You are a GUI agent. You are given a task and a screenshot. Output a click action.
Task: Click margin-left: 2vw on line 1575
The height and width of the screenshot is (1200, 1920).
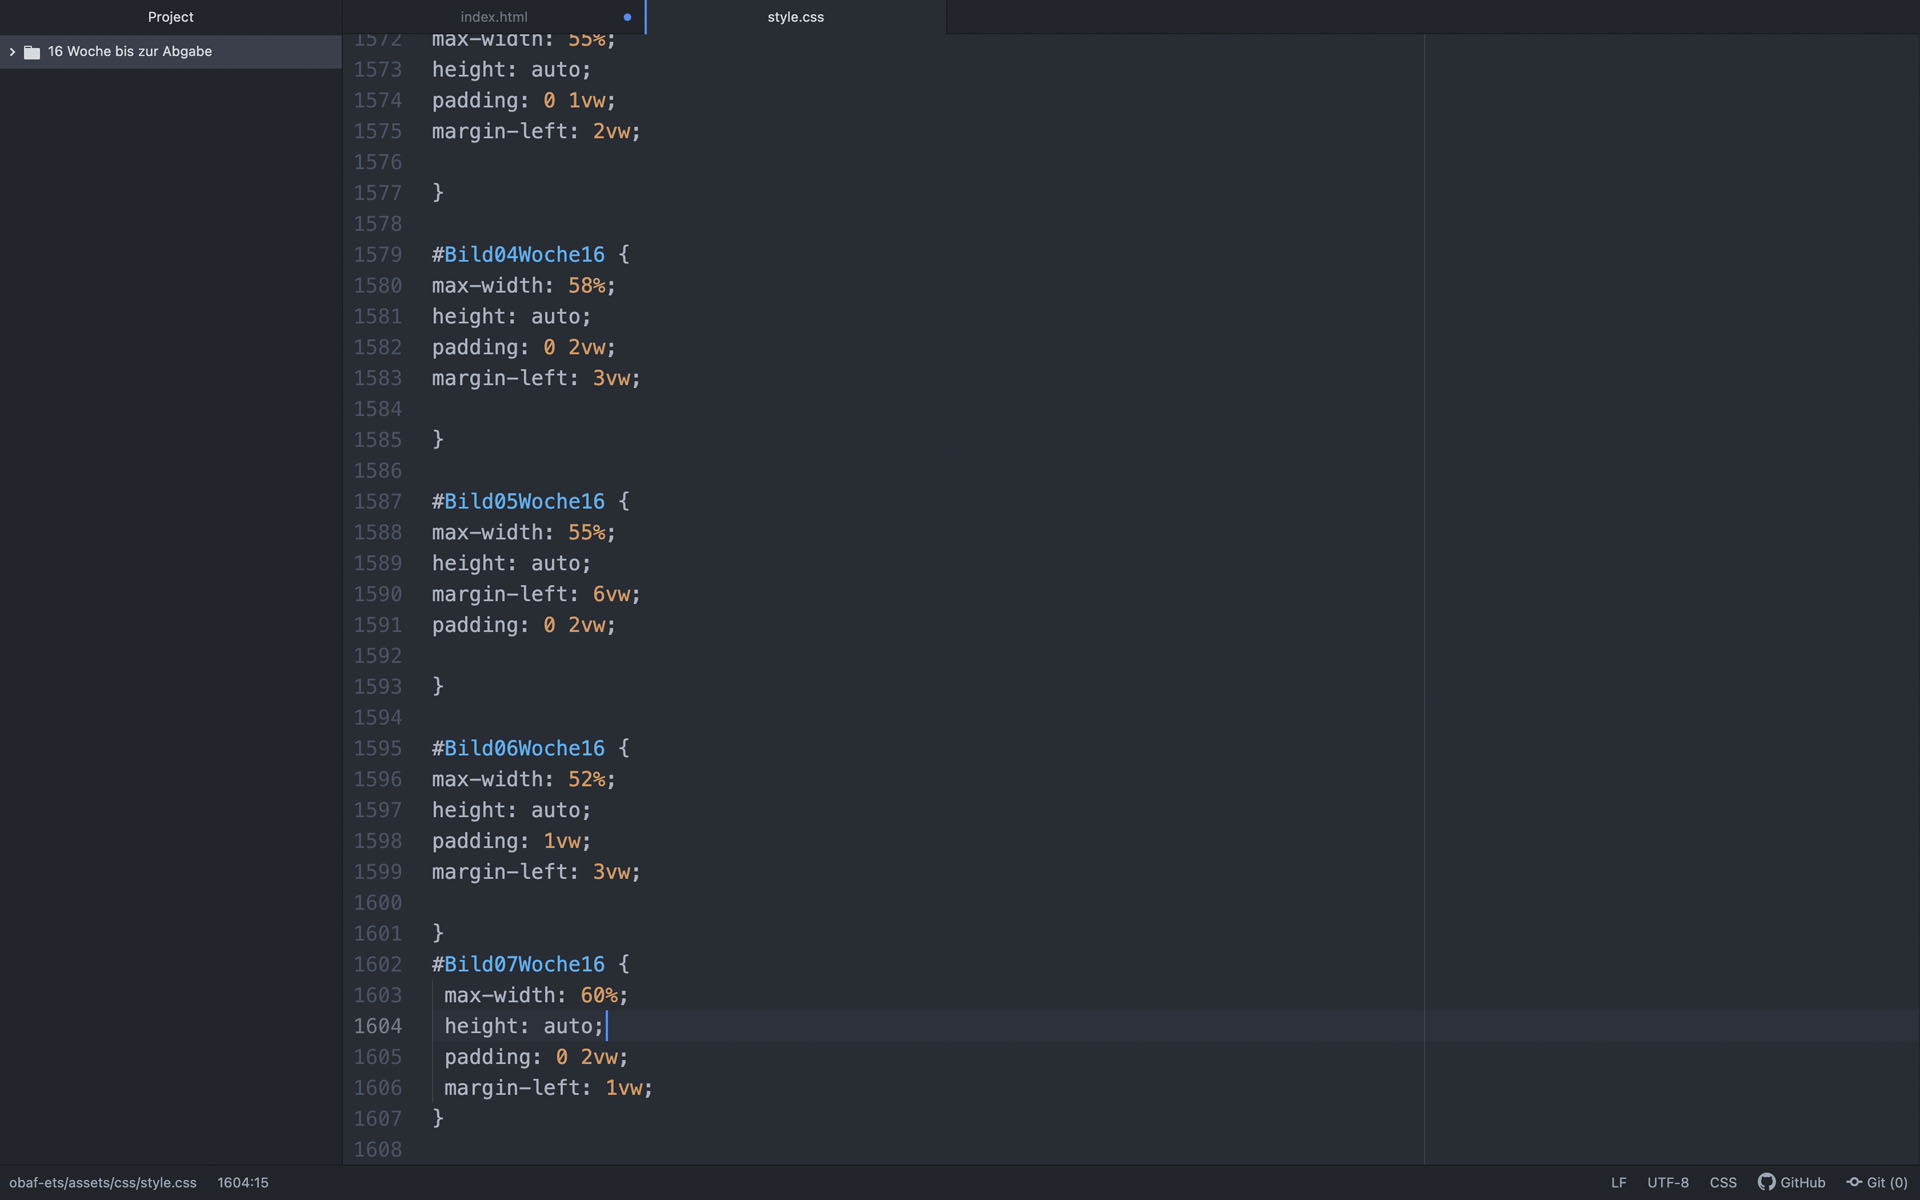point(536,131)
